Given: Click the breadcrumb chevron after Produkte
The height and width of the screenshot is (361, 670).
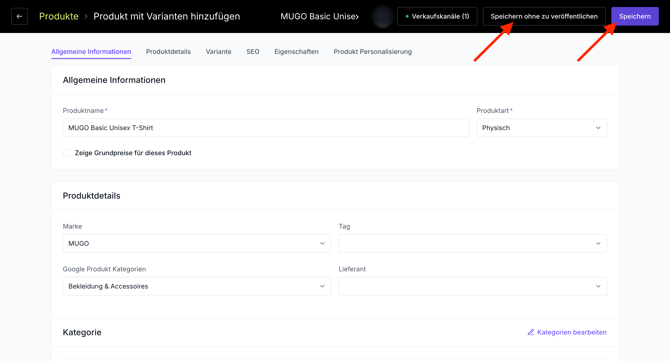Looking at the screenshot, I should click(86, 16).
